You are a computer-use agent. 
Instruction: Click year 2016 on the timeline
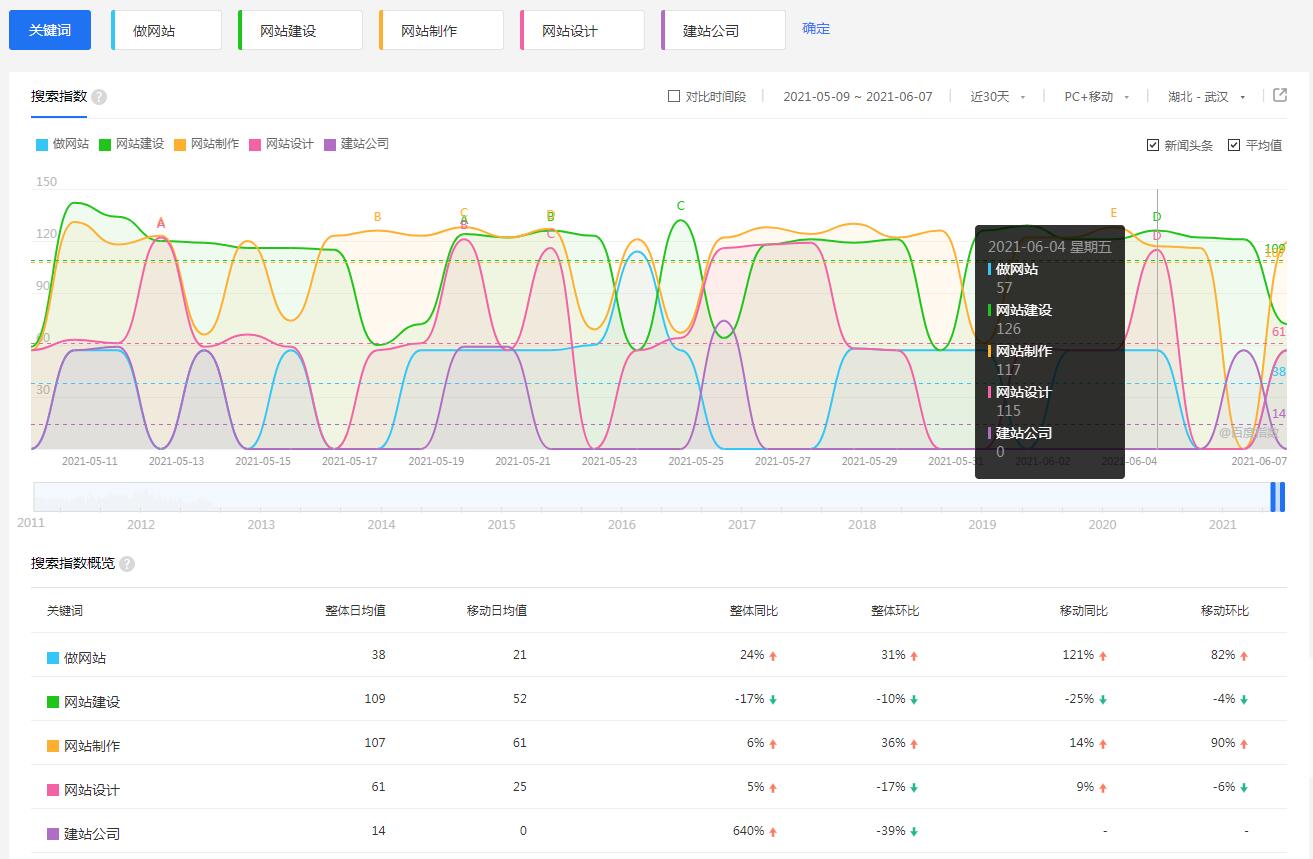(621, 524)
